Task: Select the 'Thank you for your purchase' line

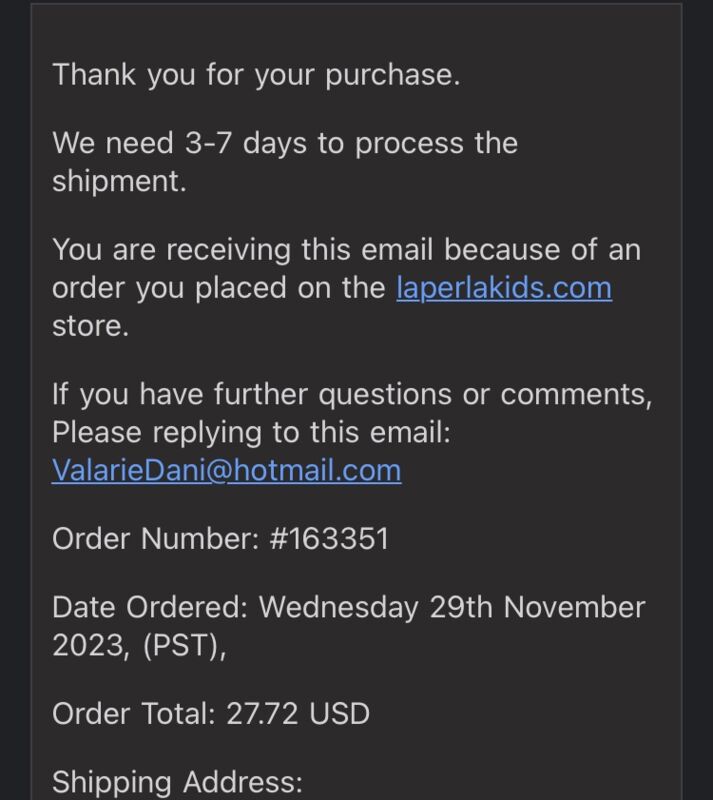Action: click(x=256, y=76)
